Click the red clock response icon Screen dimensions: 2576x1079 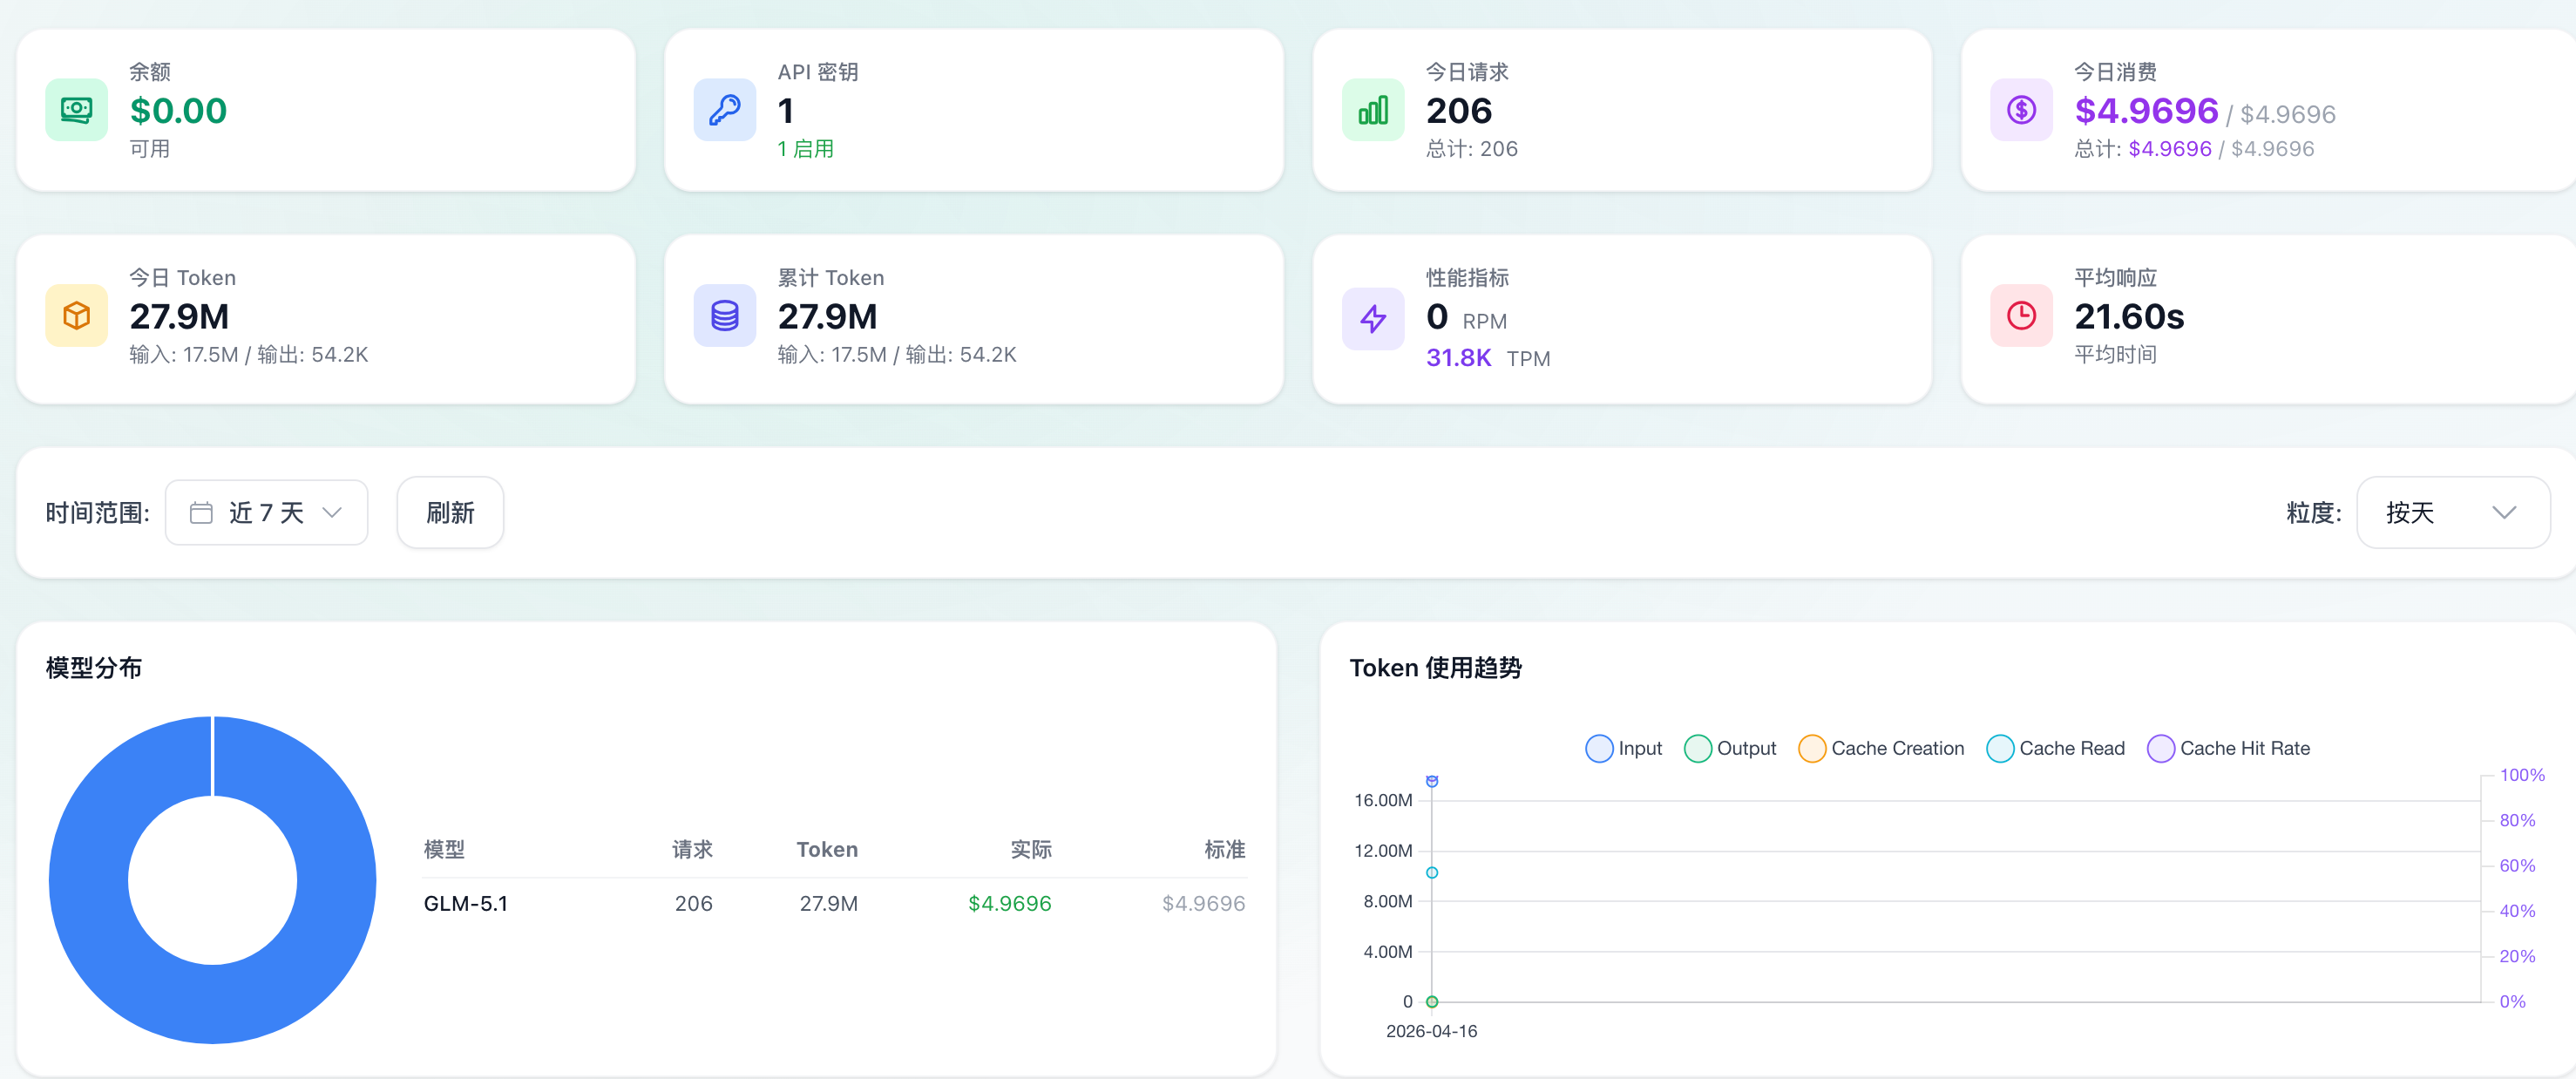pos(2020,316)
